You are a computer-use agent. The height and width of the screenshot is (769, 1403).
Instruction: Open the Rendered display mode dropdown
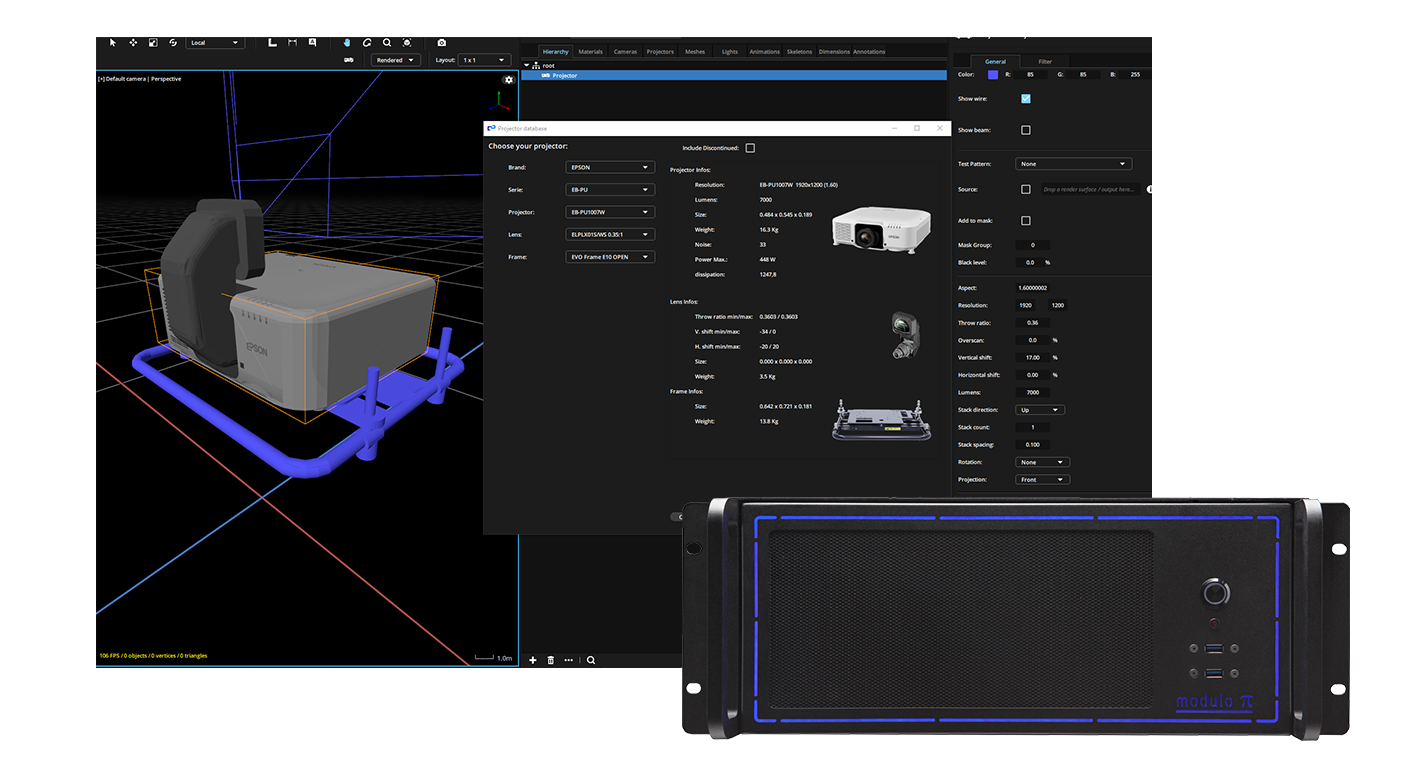click(x=396, y=60)
